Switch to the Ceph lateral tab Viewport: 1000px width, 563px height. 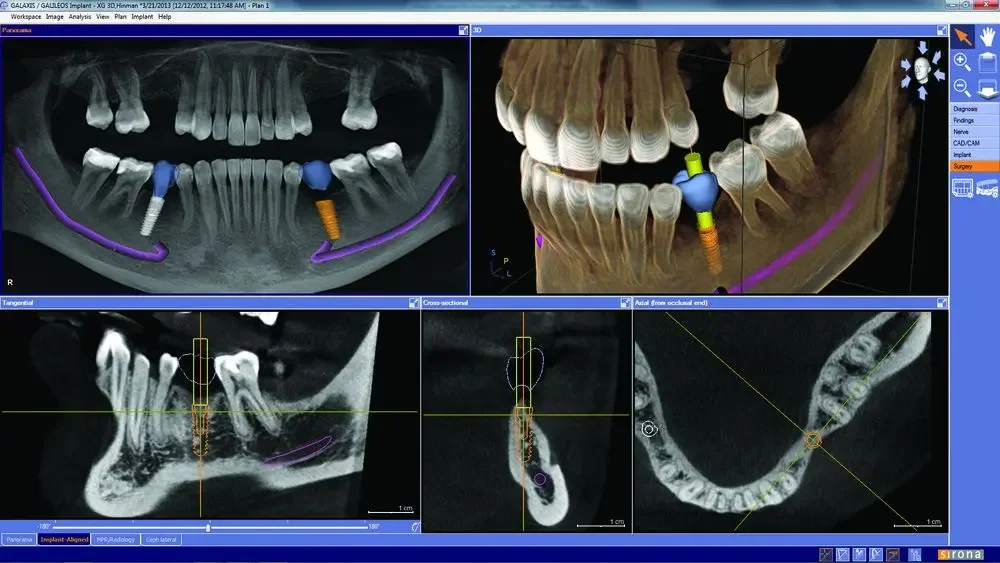(161, 539)
